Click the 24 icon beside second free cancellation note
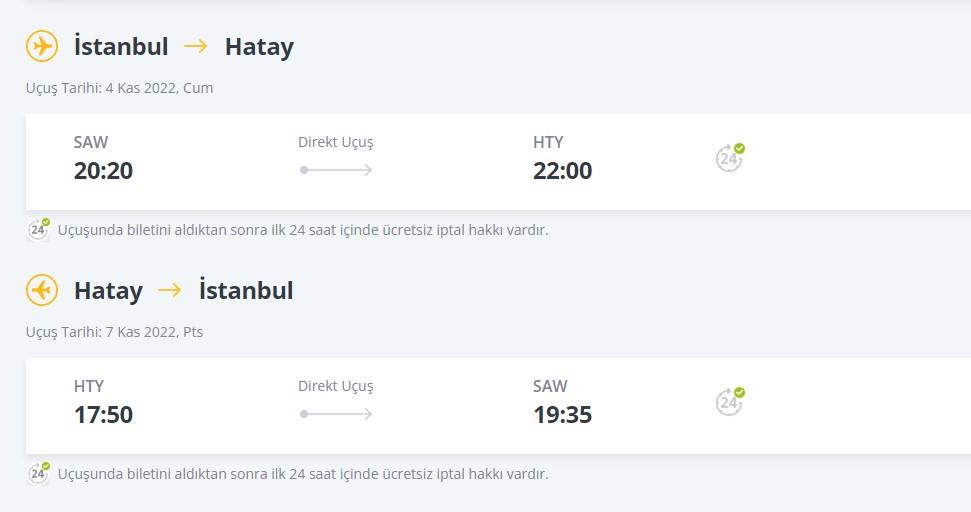The height and width of the screenshot is (512, 971). pos(38,473)
